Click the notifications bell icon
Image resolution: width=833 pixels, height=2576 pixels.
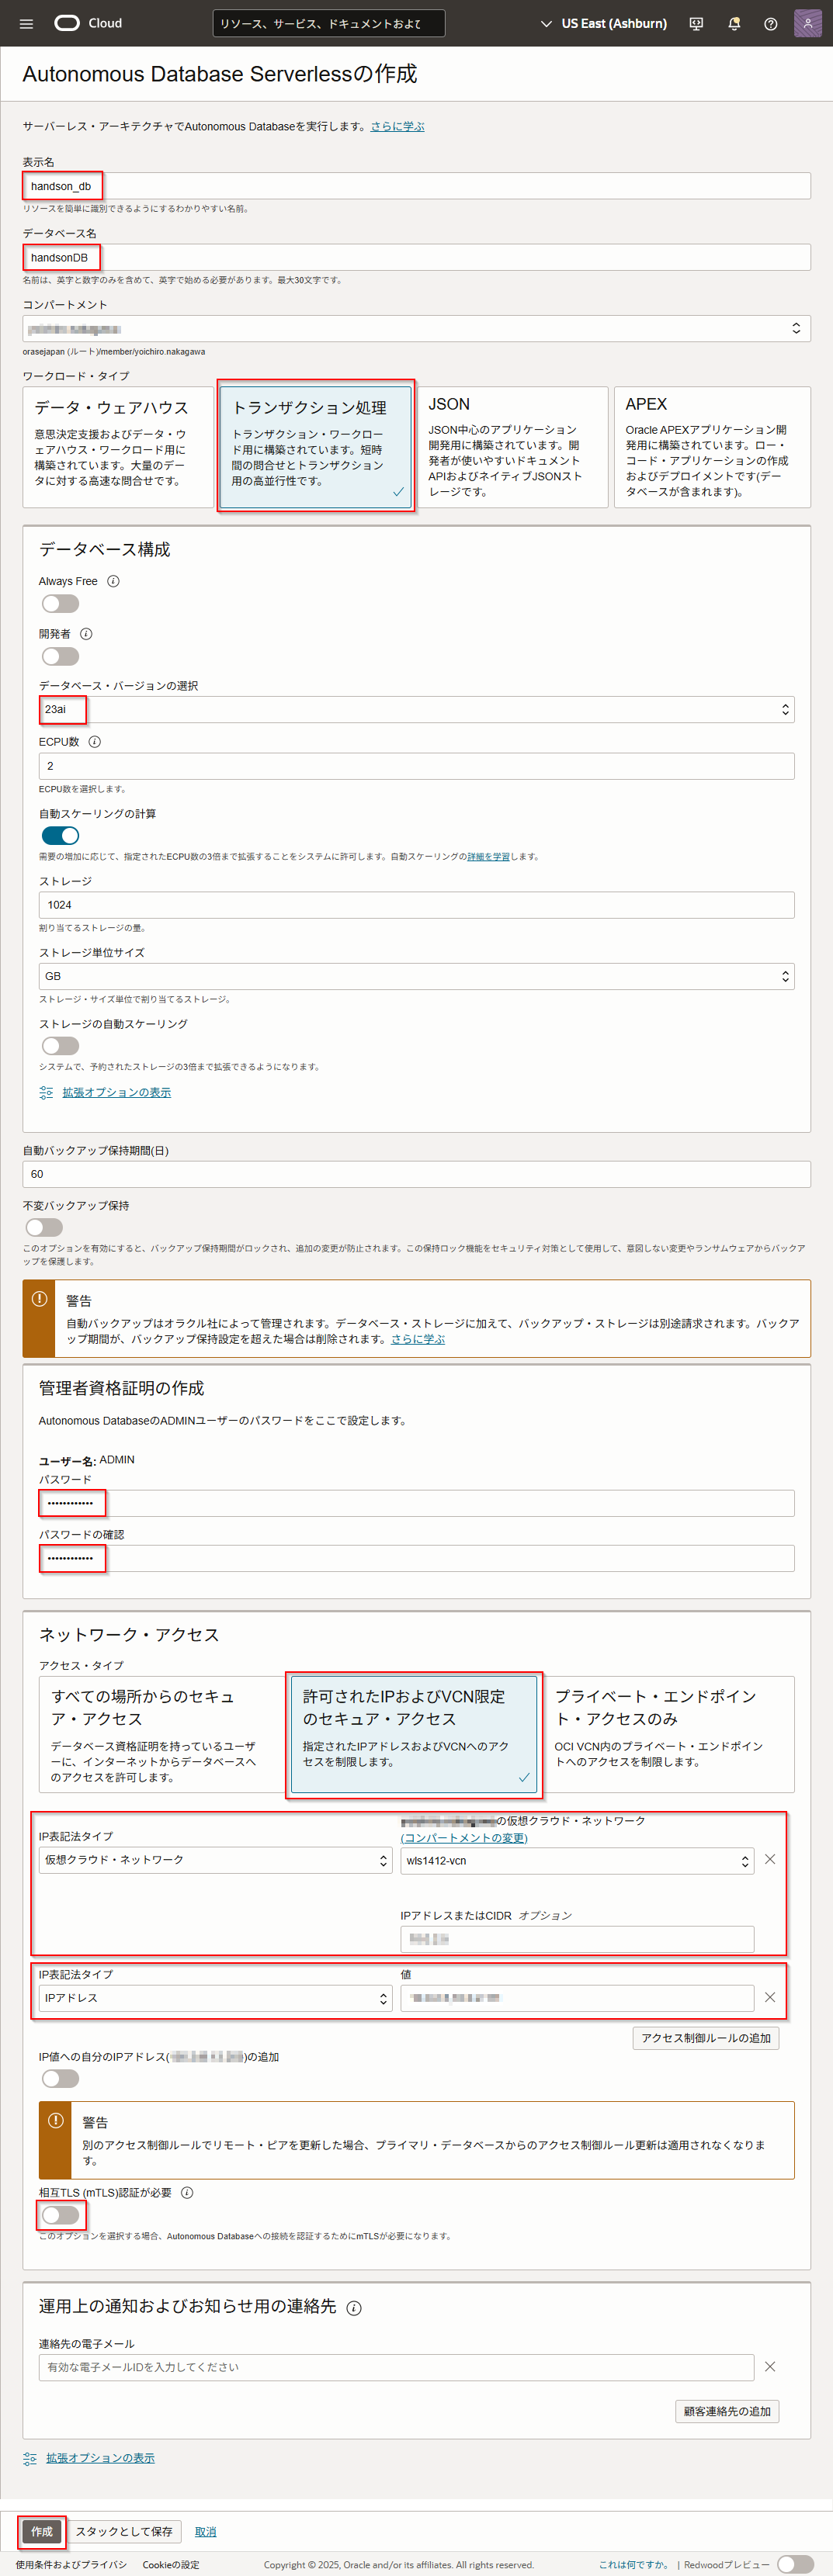734,23
